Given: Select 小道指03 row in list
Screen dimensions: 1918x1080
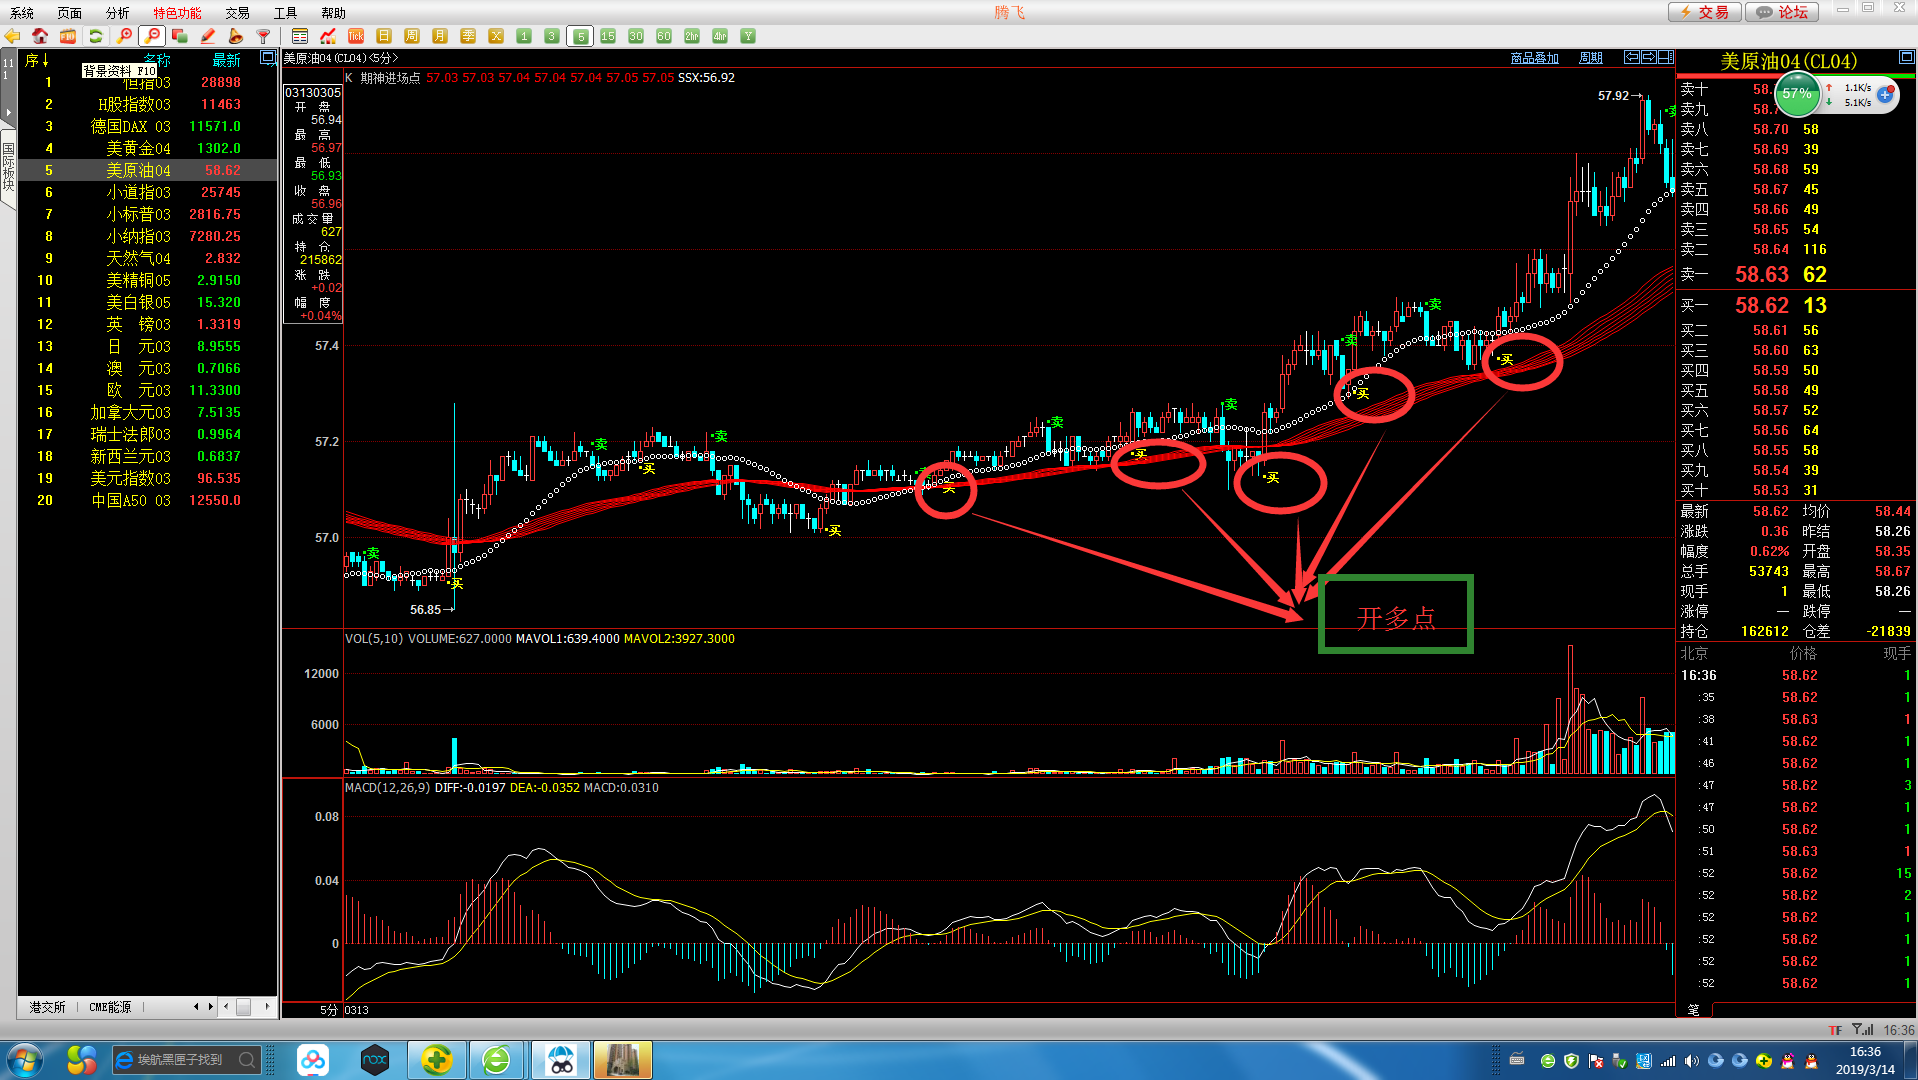Looking at the screenshot, I should point(148,192).
